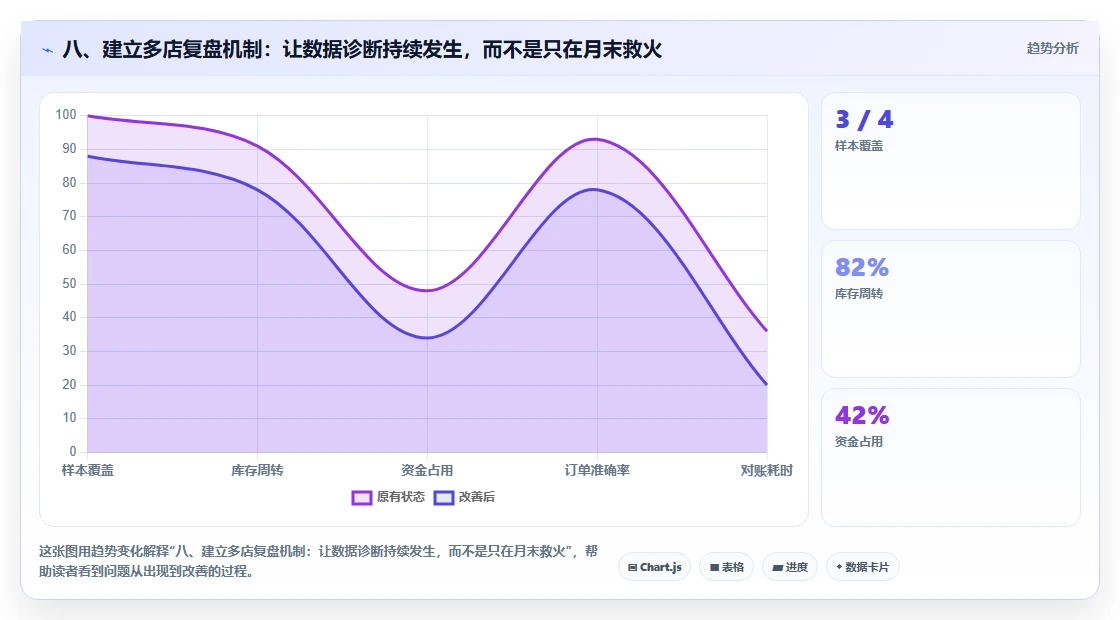The height and width of the screenshot is (620, 1120).
Task: Click the 改善后 legend label
Action: (x=476, y=497)
